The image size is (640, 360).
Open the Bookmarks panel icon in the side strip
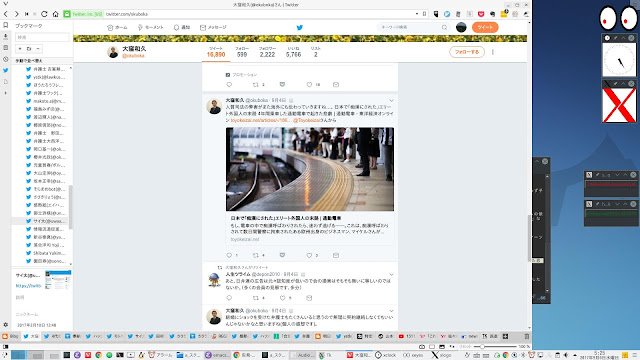coord(5,25)
